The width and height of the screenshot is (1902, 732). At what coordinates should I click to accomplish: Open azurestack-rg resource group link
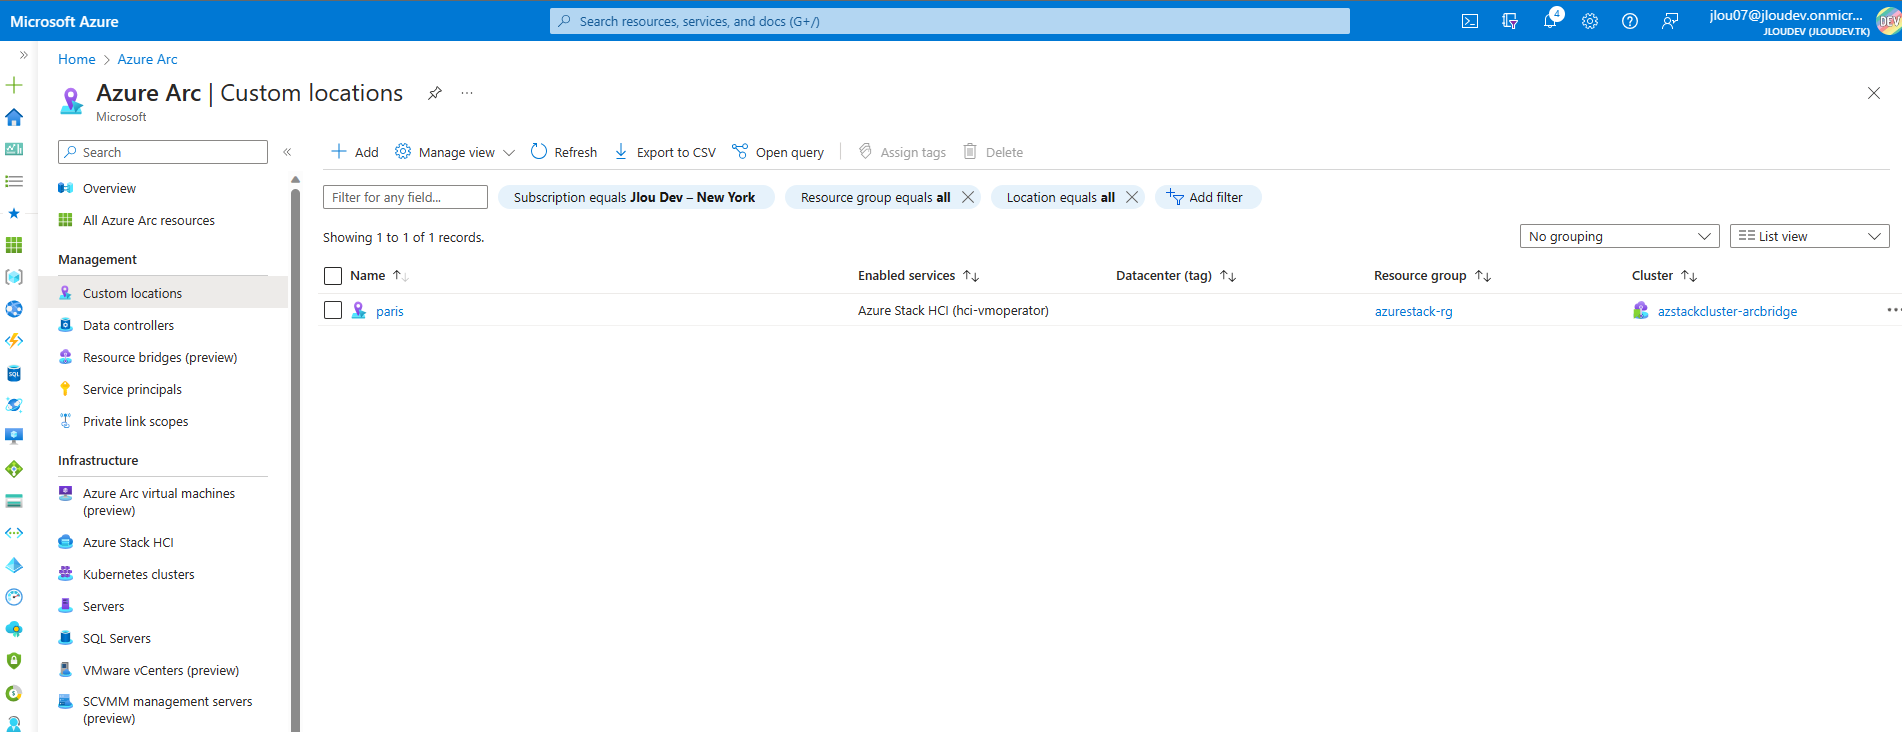point(1413,311)
